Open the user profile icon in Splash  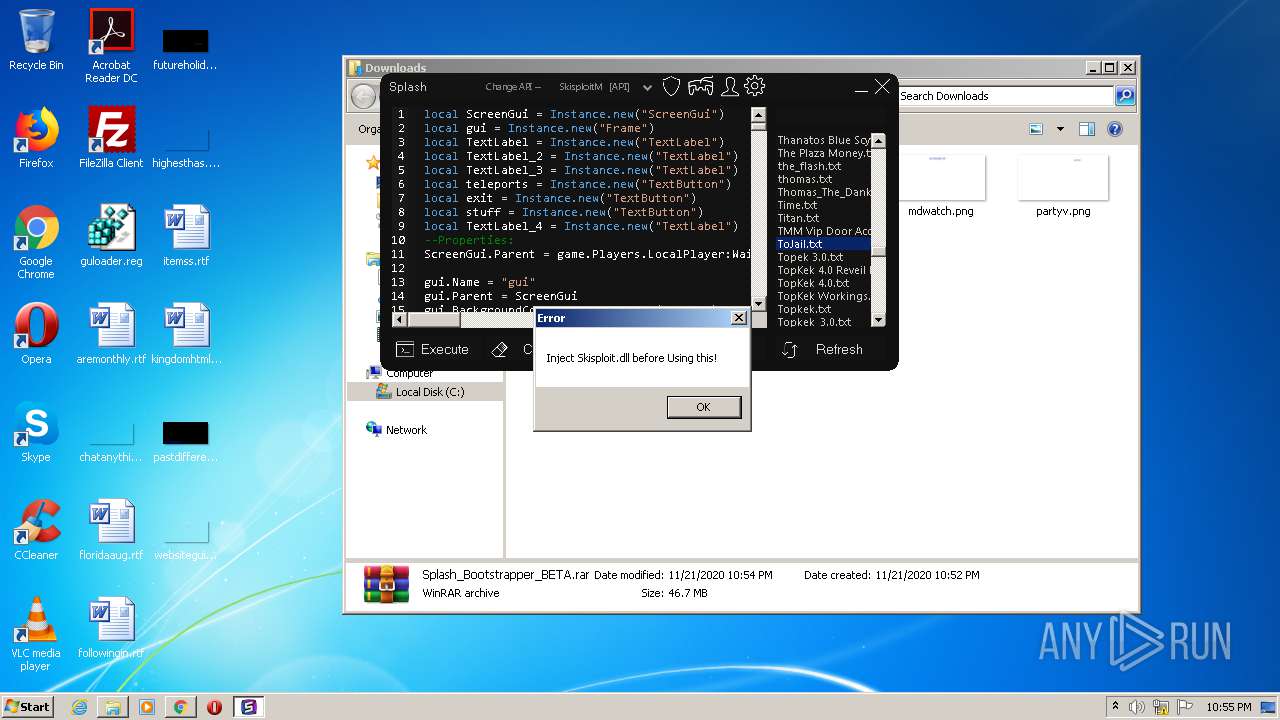730,87
